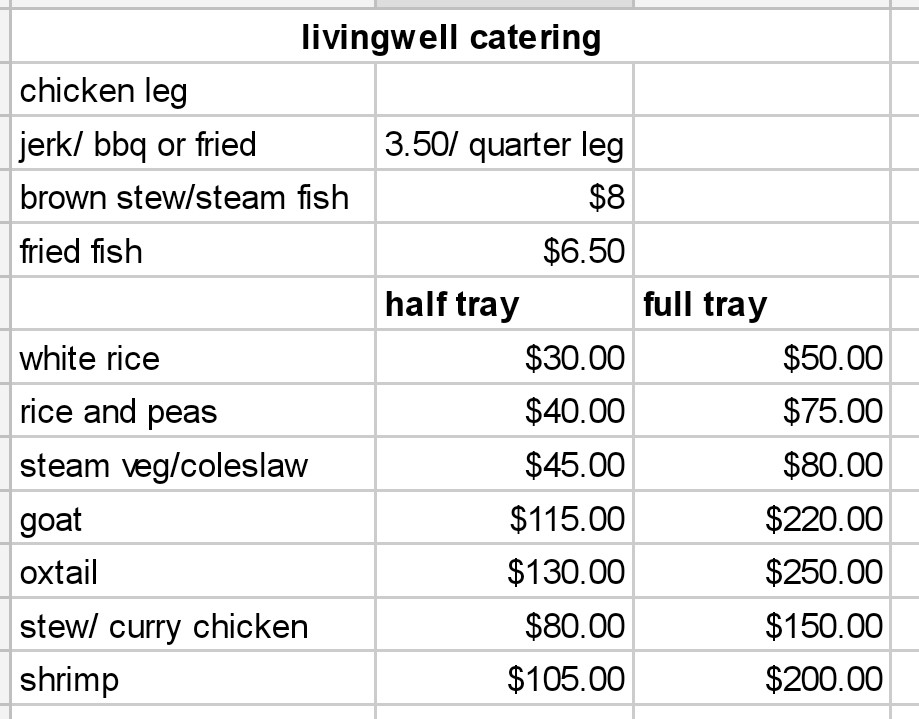919x719 pixels.
Task: Click the '3.50/ quarter leg' price cell
Action: [x=504, y=146]
